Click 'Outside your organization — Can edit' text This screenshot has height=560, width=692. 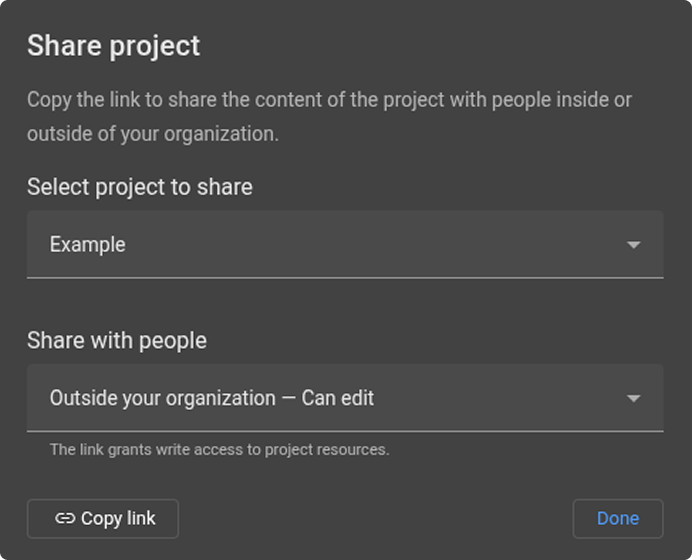coord(212,398)
